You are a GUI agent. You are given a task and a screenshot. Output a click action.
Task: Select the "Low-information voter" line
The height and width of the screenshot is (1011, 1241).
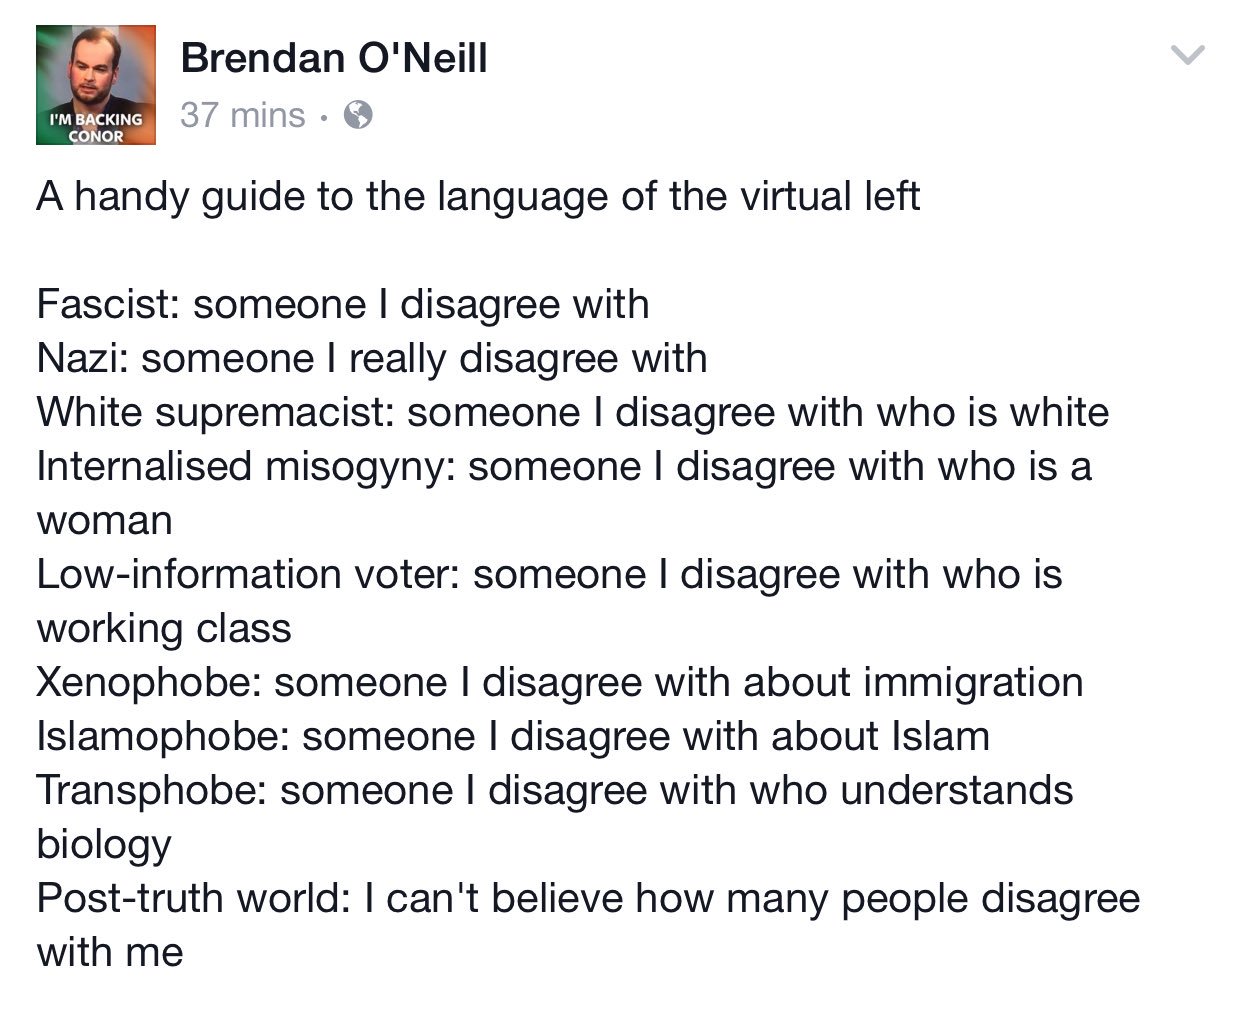pos(550,574)
